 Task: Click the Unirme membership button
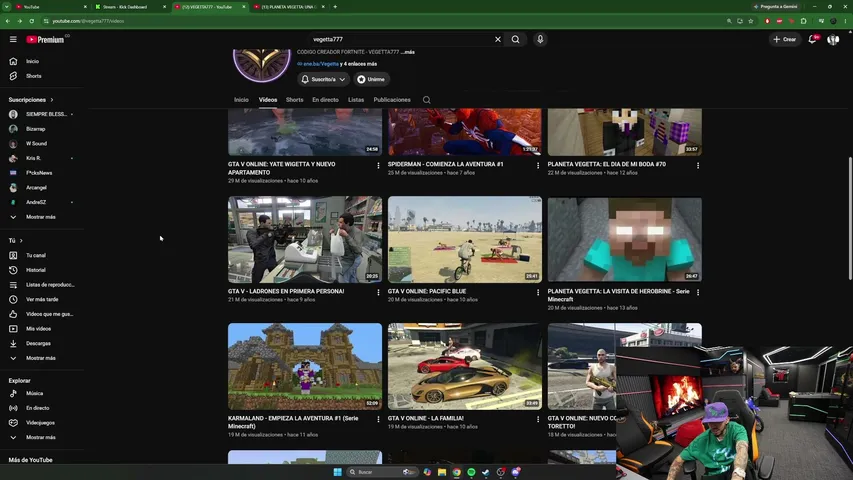[372, 79]
